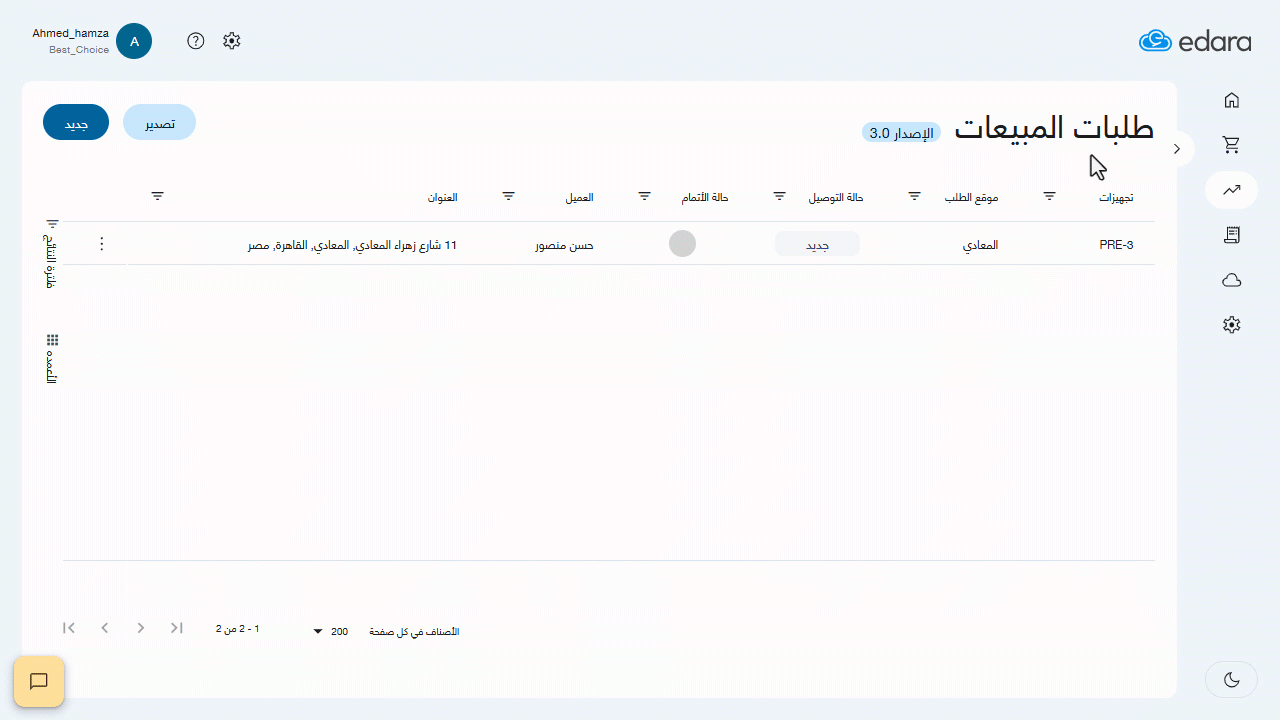Image resolution: width=1280 pixels, height=720 pixels.
Task: Open the sidebar settings gear
Action: pos(1232,325)
